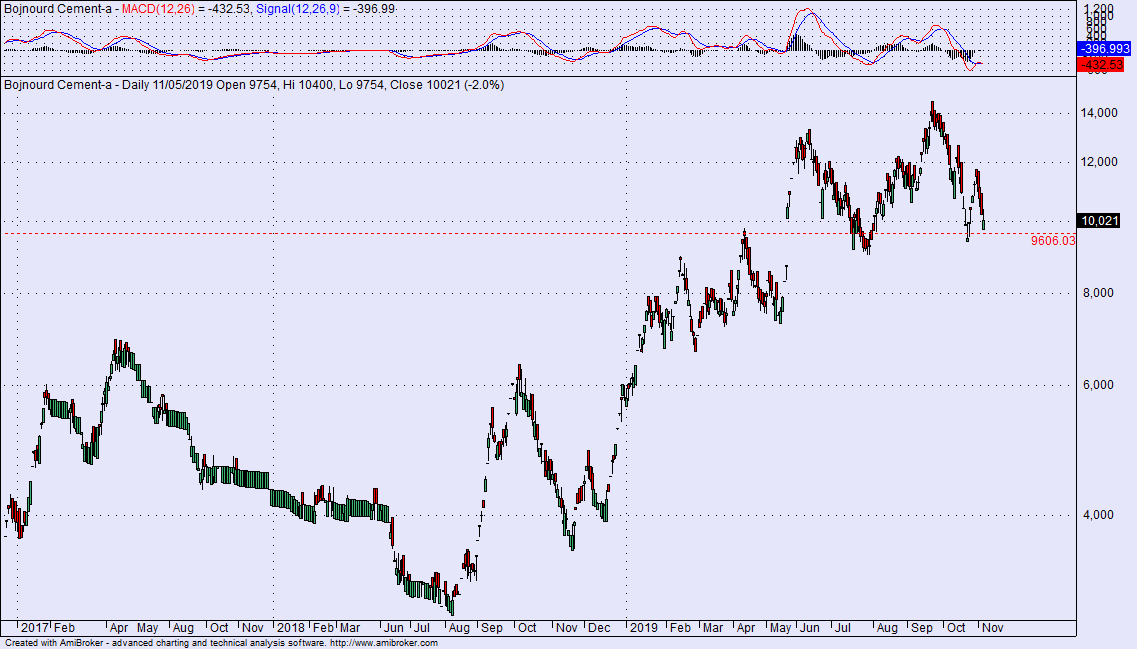The width and height of the screenshot is (1137, 649).
Task: Click the red 9606.03 level label
Action: (1053, 241)
